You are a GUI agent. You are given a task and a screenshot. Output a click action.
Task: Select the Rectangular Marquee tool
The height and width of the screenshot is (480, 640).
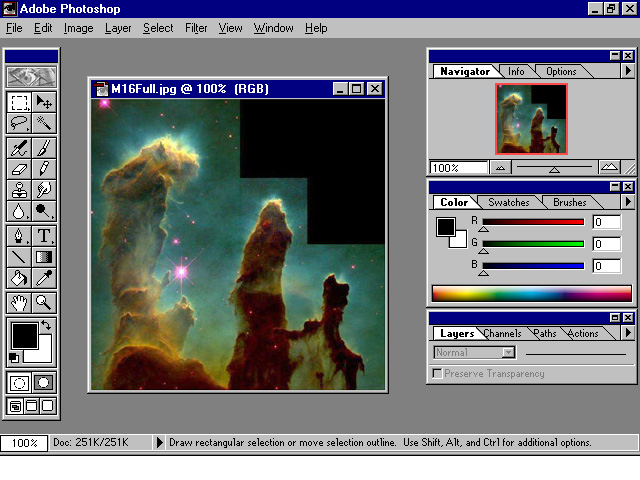(x=19, y=102)
